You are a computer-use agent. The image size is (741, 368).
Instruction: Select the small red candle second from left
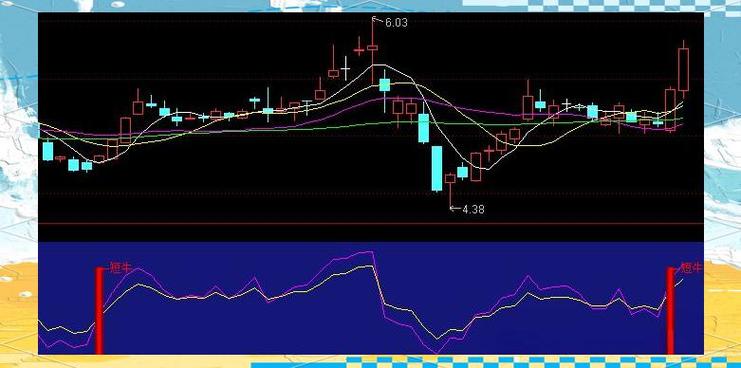coord(60,158)
